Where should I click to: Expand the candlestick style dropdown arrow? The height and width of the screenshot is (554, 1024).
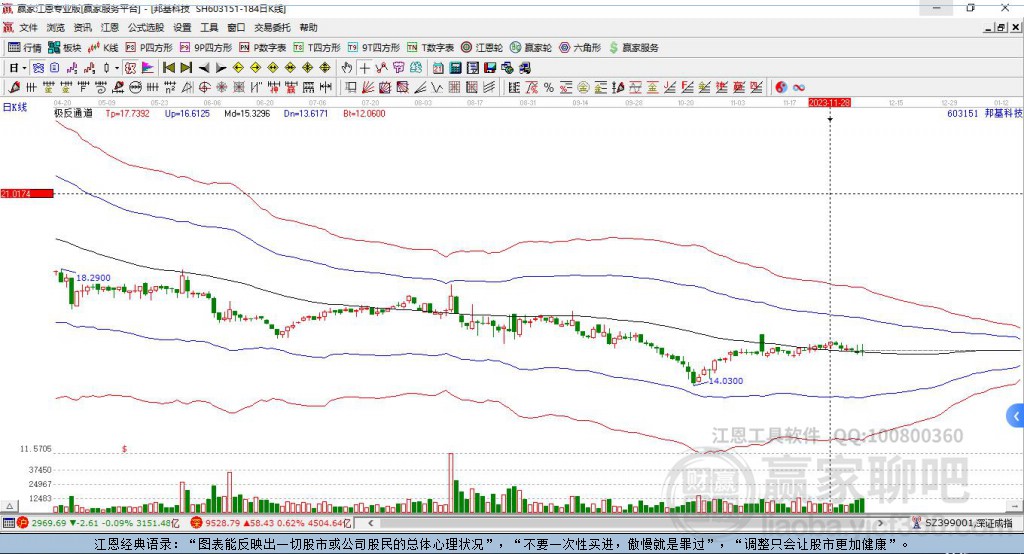coord(117,68)
